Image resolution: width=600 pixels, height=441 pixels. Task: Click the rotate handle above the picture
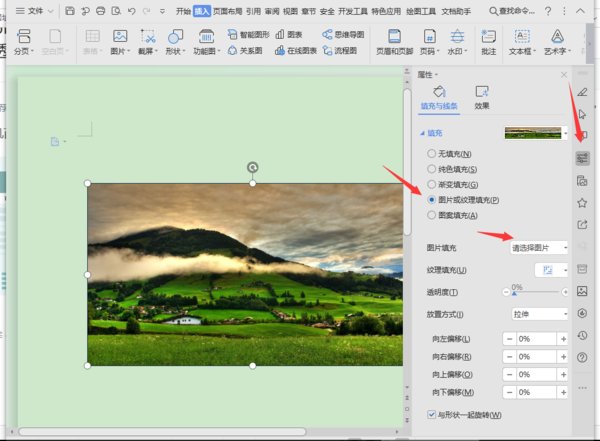click(x=252, y=167)
